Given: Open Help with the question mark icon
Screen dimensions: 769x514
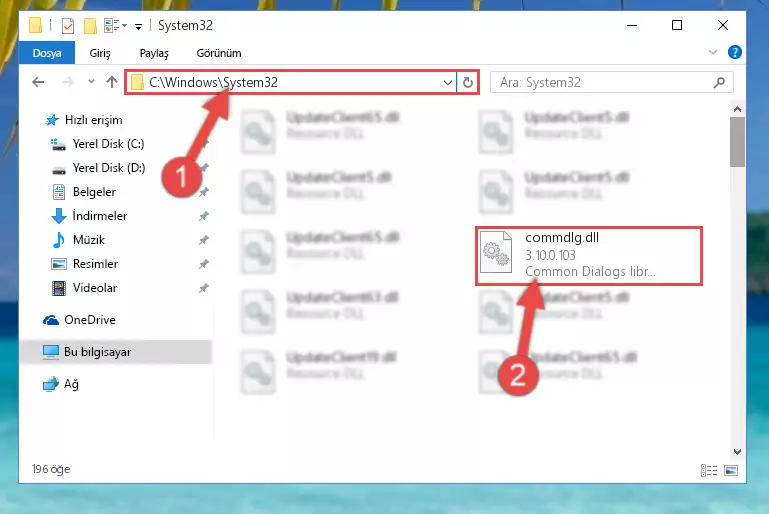Looking at the screenshot, I should click(x=734, y=52).
